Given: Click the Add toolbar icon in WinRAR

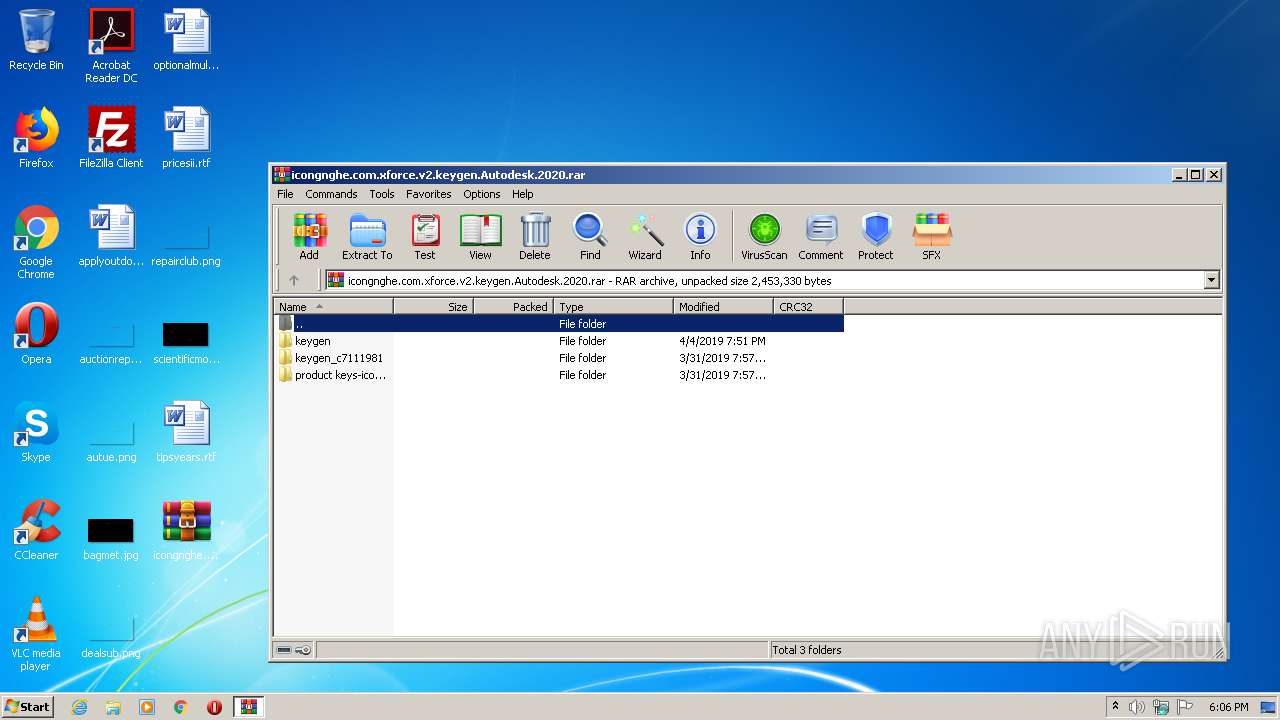Looking at the screenshot, I should [x=309, y=237].
